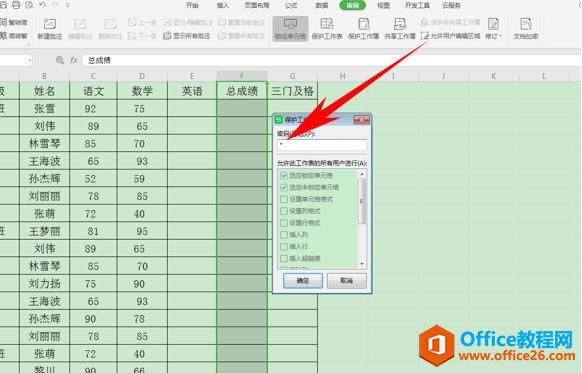Click 重置当前批注 reset current comment
Screen dimensions: 582x373
pos(241,22)
